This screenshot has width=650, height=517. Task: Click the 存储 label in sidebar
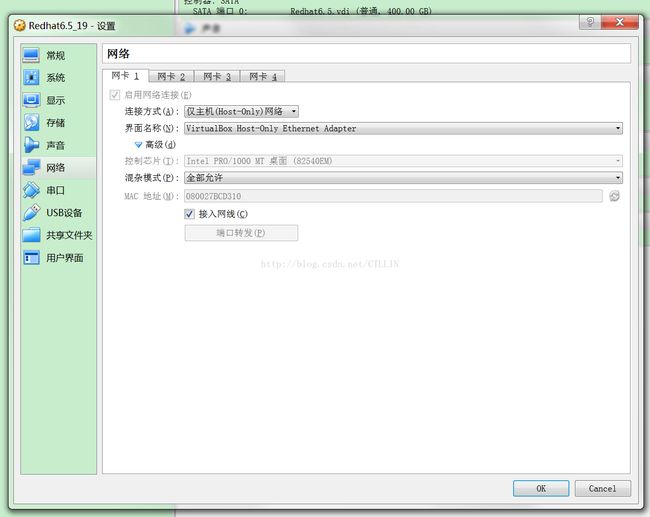click(x=56, y=123)
